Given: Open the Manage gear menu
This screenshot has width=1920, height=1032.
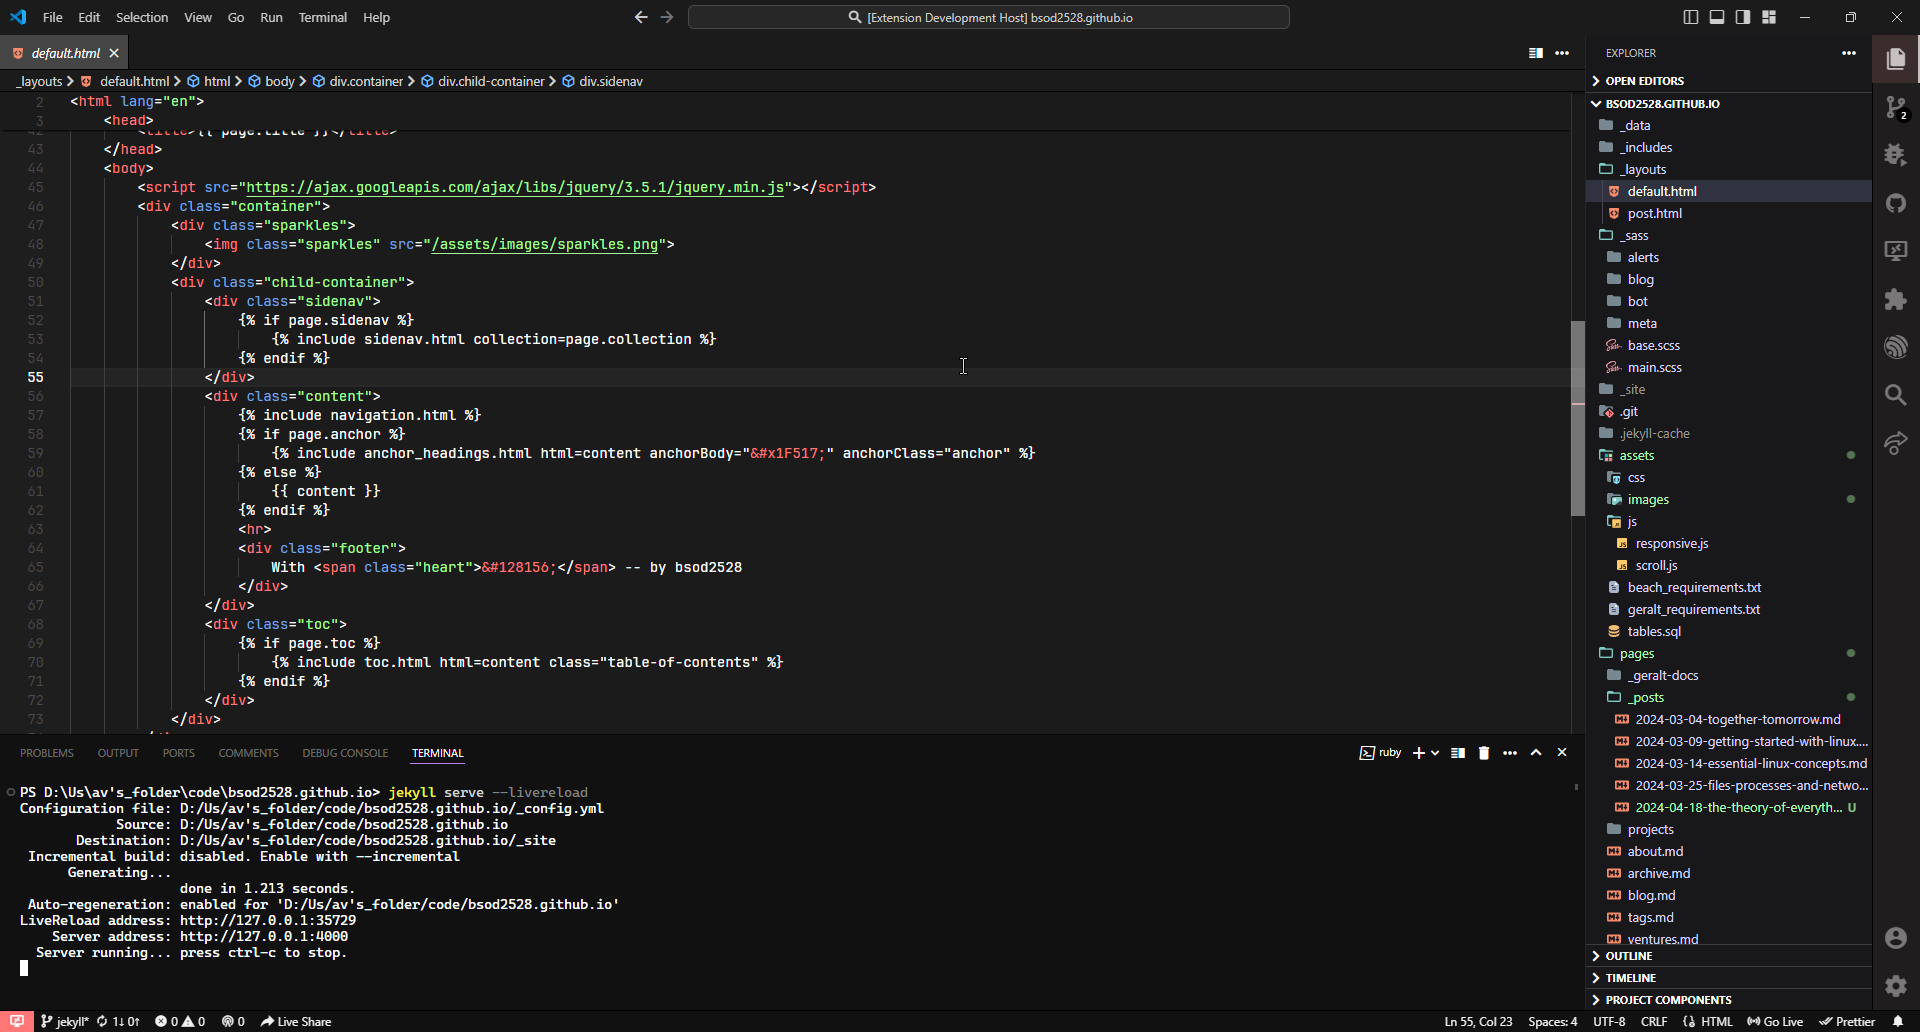Looking at the screenshot, I should click(1895, 985).
